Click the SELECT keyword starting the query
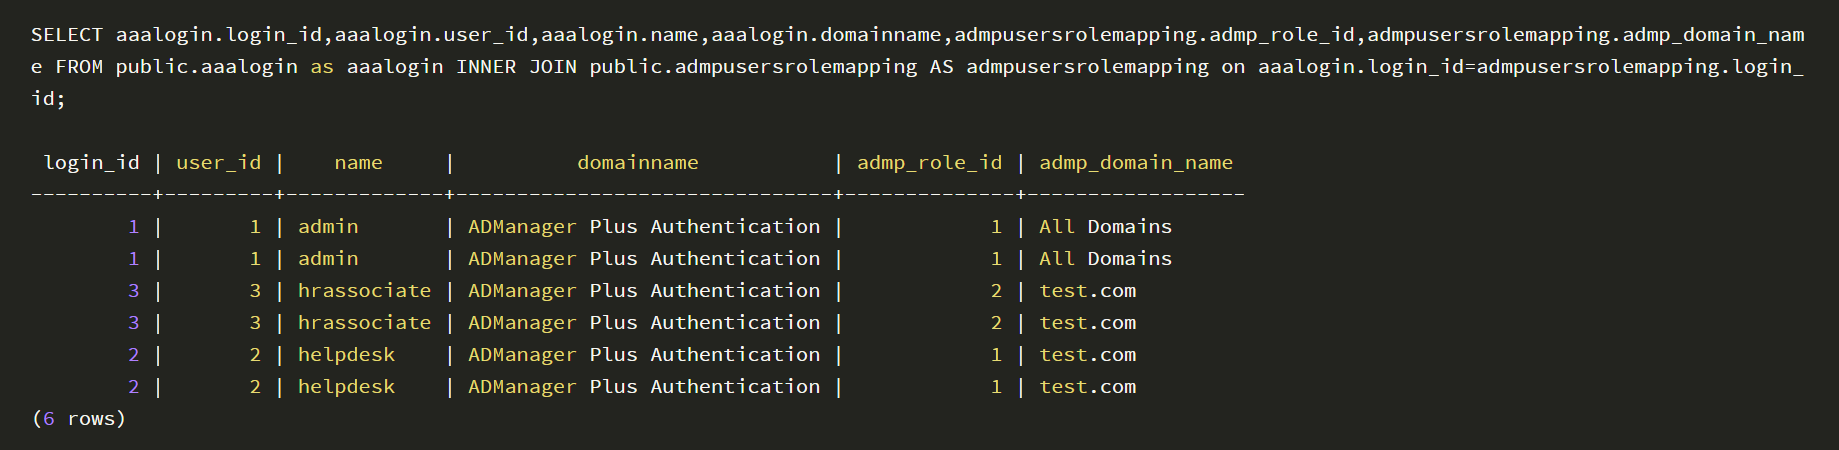This screenshot has height=450, width=1839. 66,35
